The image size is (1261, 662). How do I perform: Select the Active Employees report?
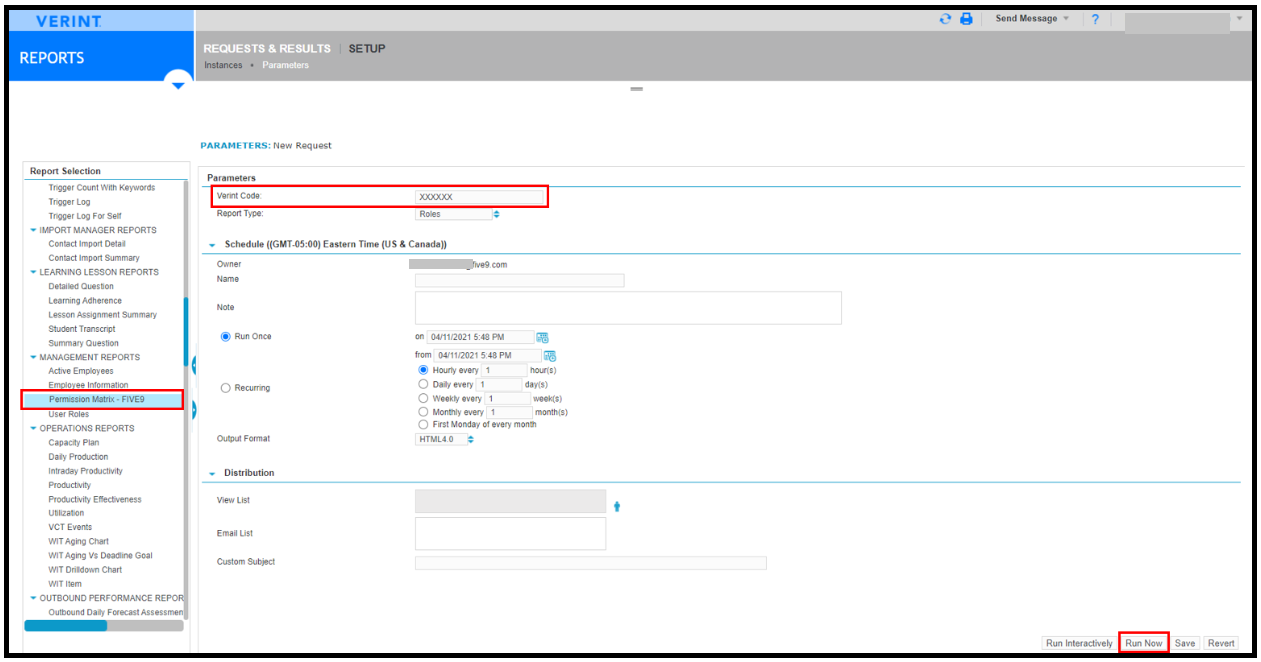click(x=81, y=371)
